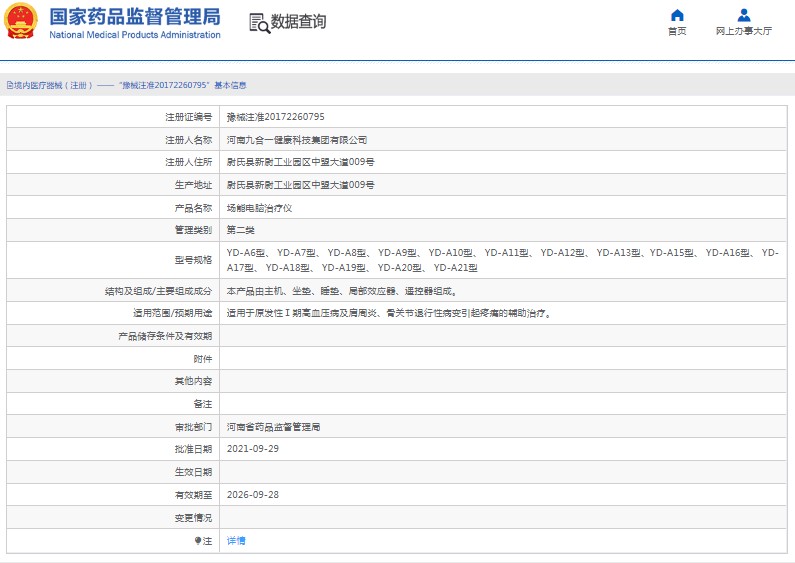Click 第二类 management category value

point(240,230)
